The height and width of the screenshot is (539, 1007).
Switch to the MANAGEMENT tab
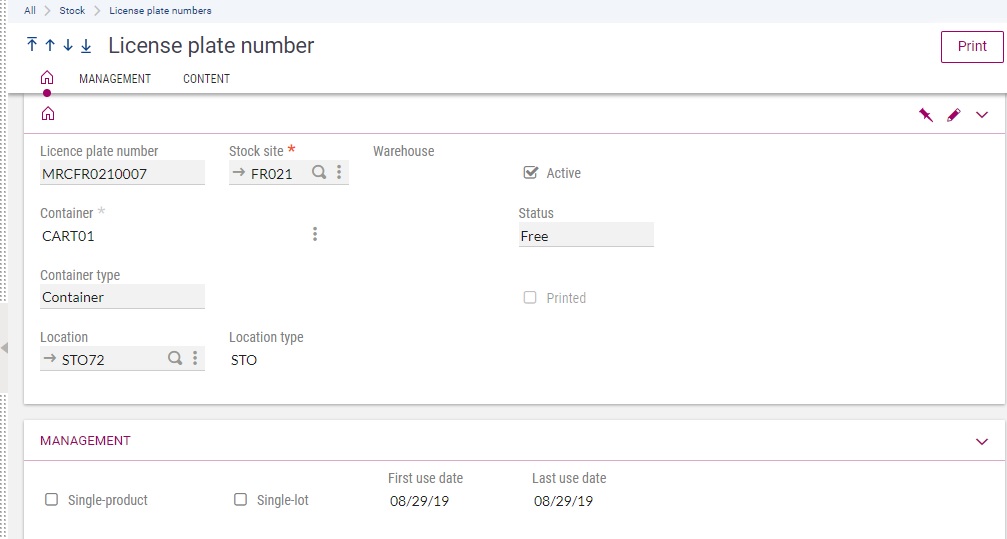coord(115,78)
